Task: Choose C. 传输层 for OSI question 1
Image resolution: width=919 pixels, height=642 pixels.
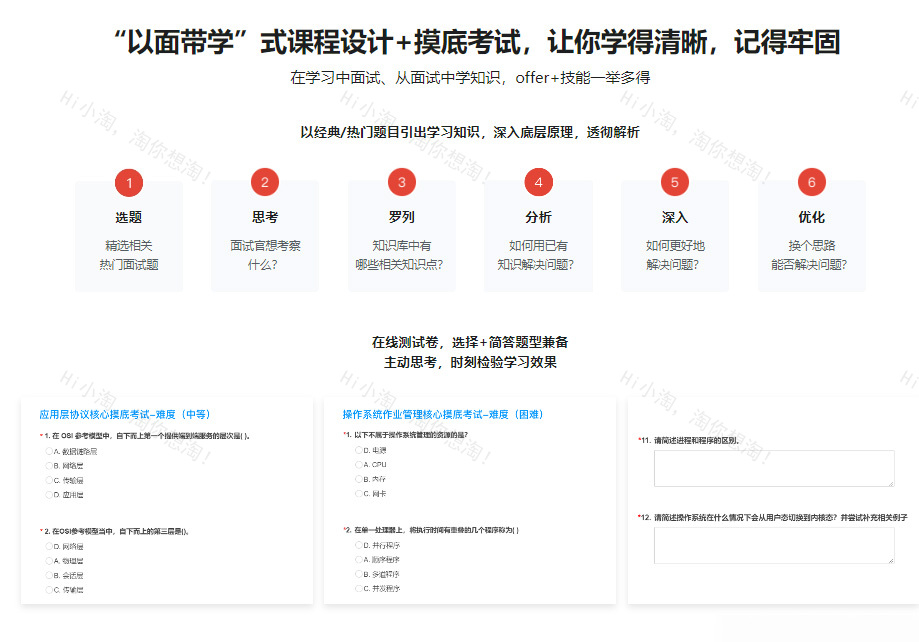Action: coord(49,480)
